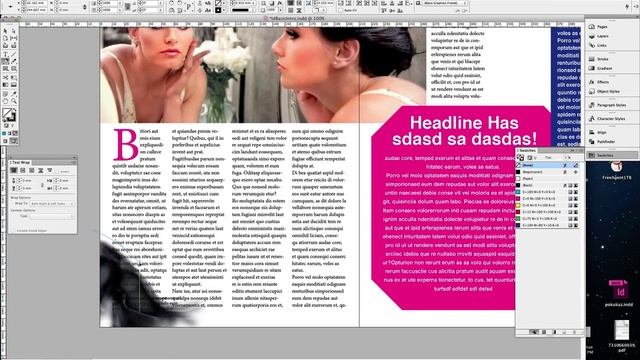
Task: Select the Free Transform tool
Action: pyautogui.click(x=13, y=77)
